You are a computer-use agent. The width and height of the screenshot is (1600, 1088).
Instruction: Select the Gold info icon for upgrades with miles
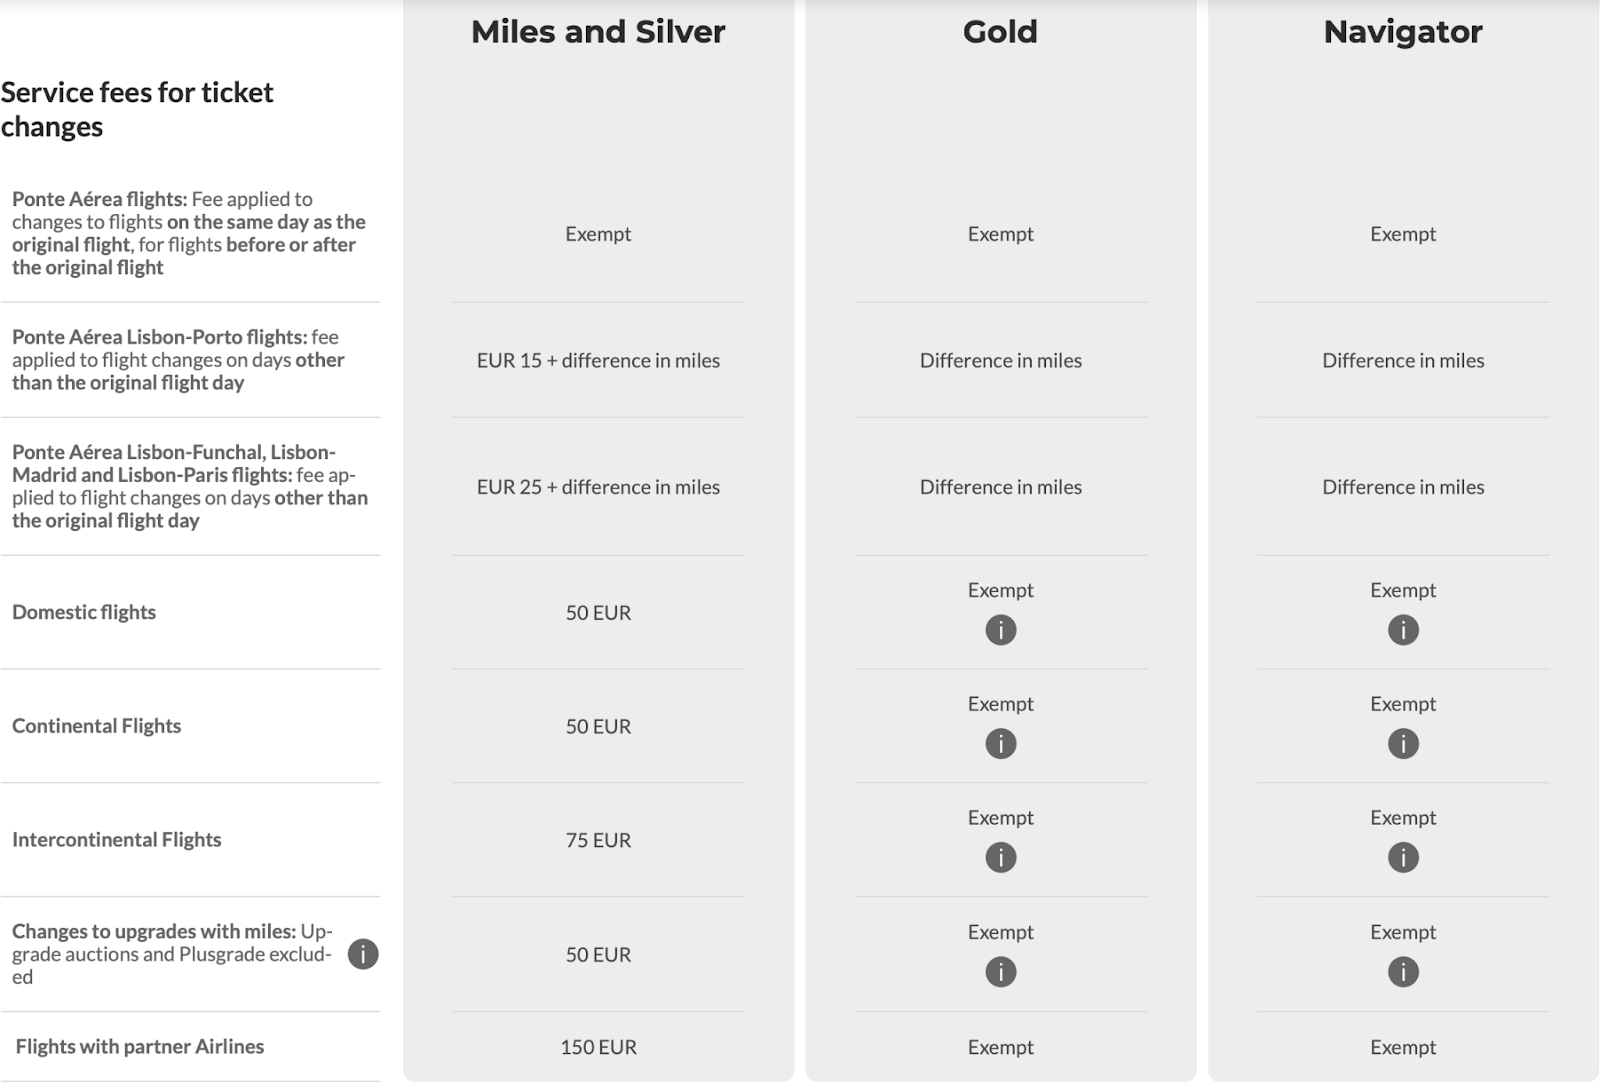pos(1001,971)
